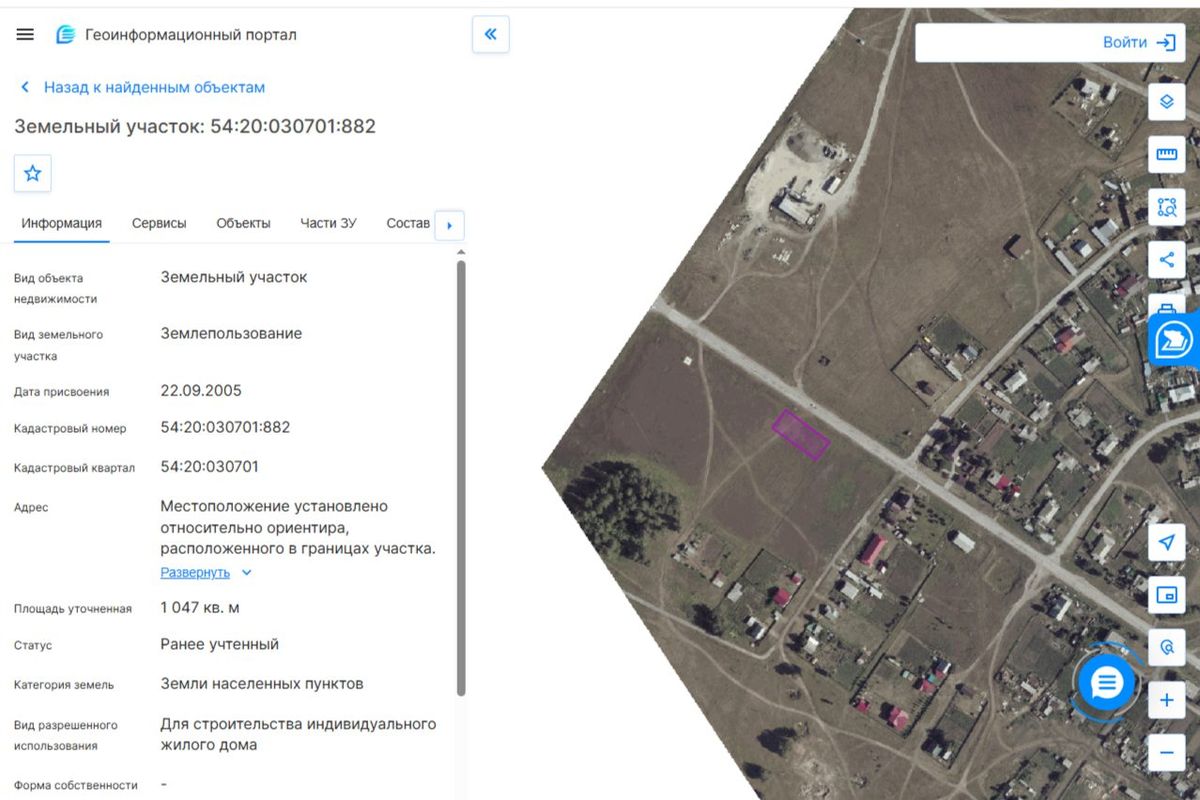1200x800 pixels.
Task: Click the label Форма собственности
Action: click(76, 786)
